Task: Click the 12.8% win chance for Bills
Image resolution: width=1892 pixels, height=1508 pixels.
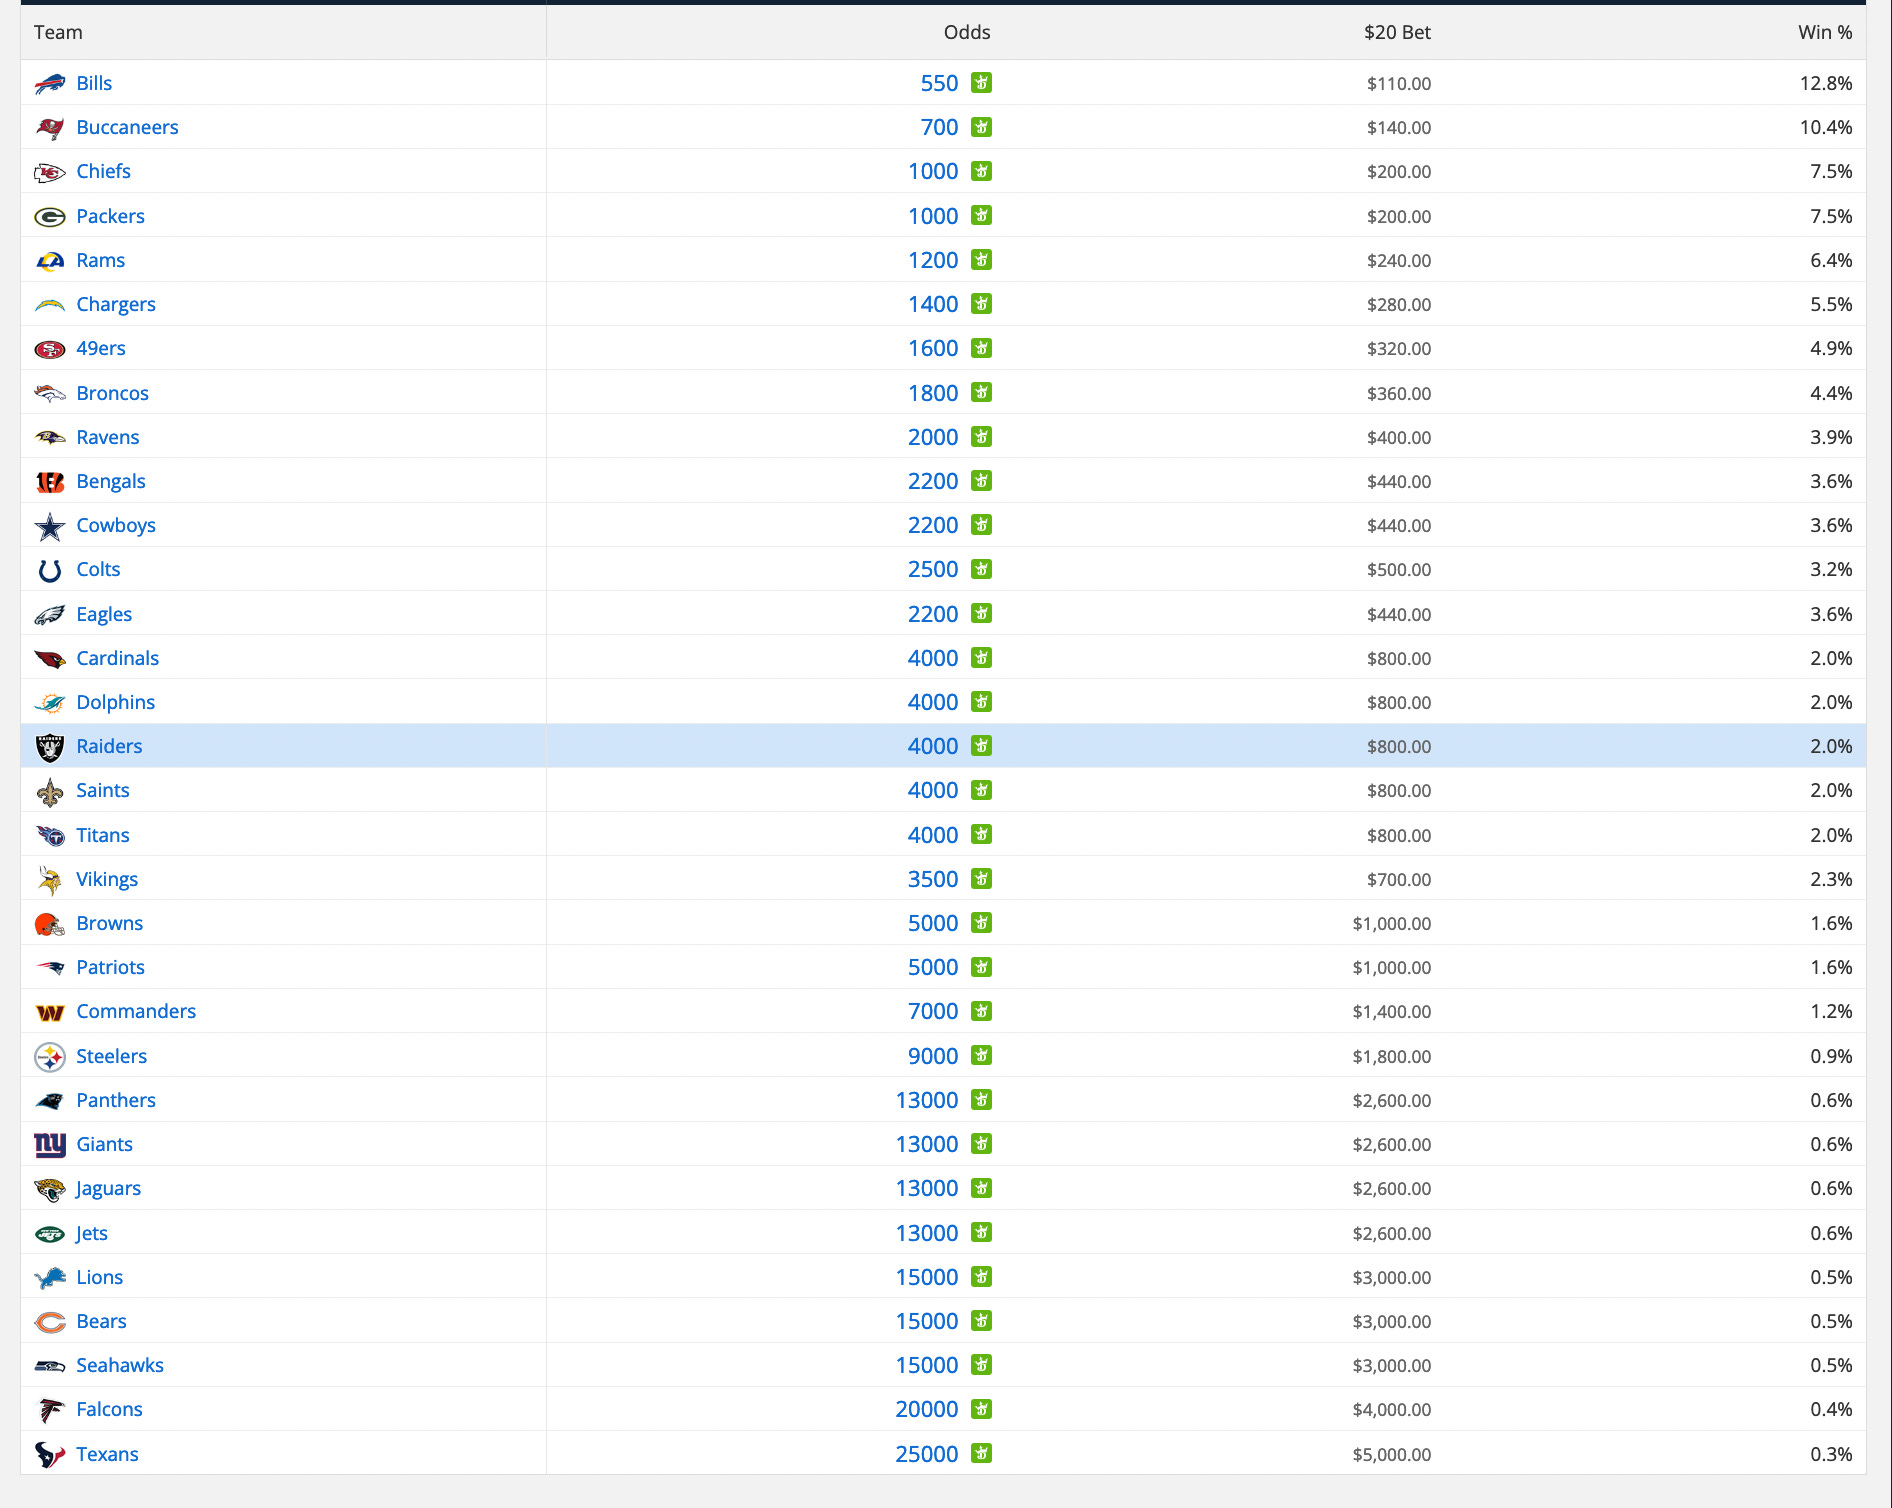Action: coord(1826,83)
